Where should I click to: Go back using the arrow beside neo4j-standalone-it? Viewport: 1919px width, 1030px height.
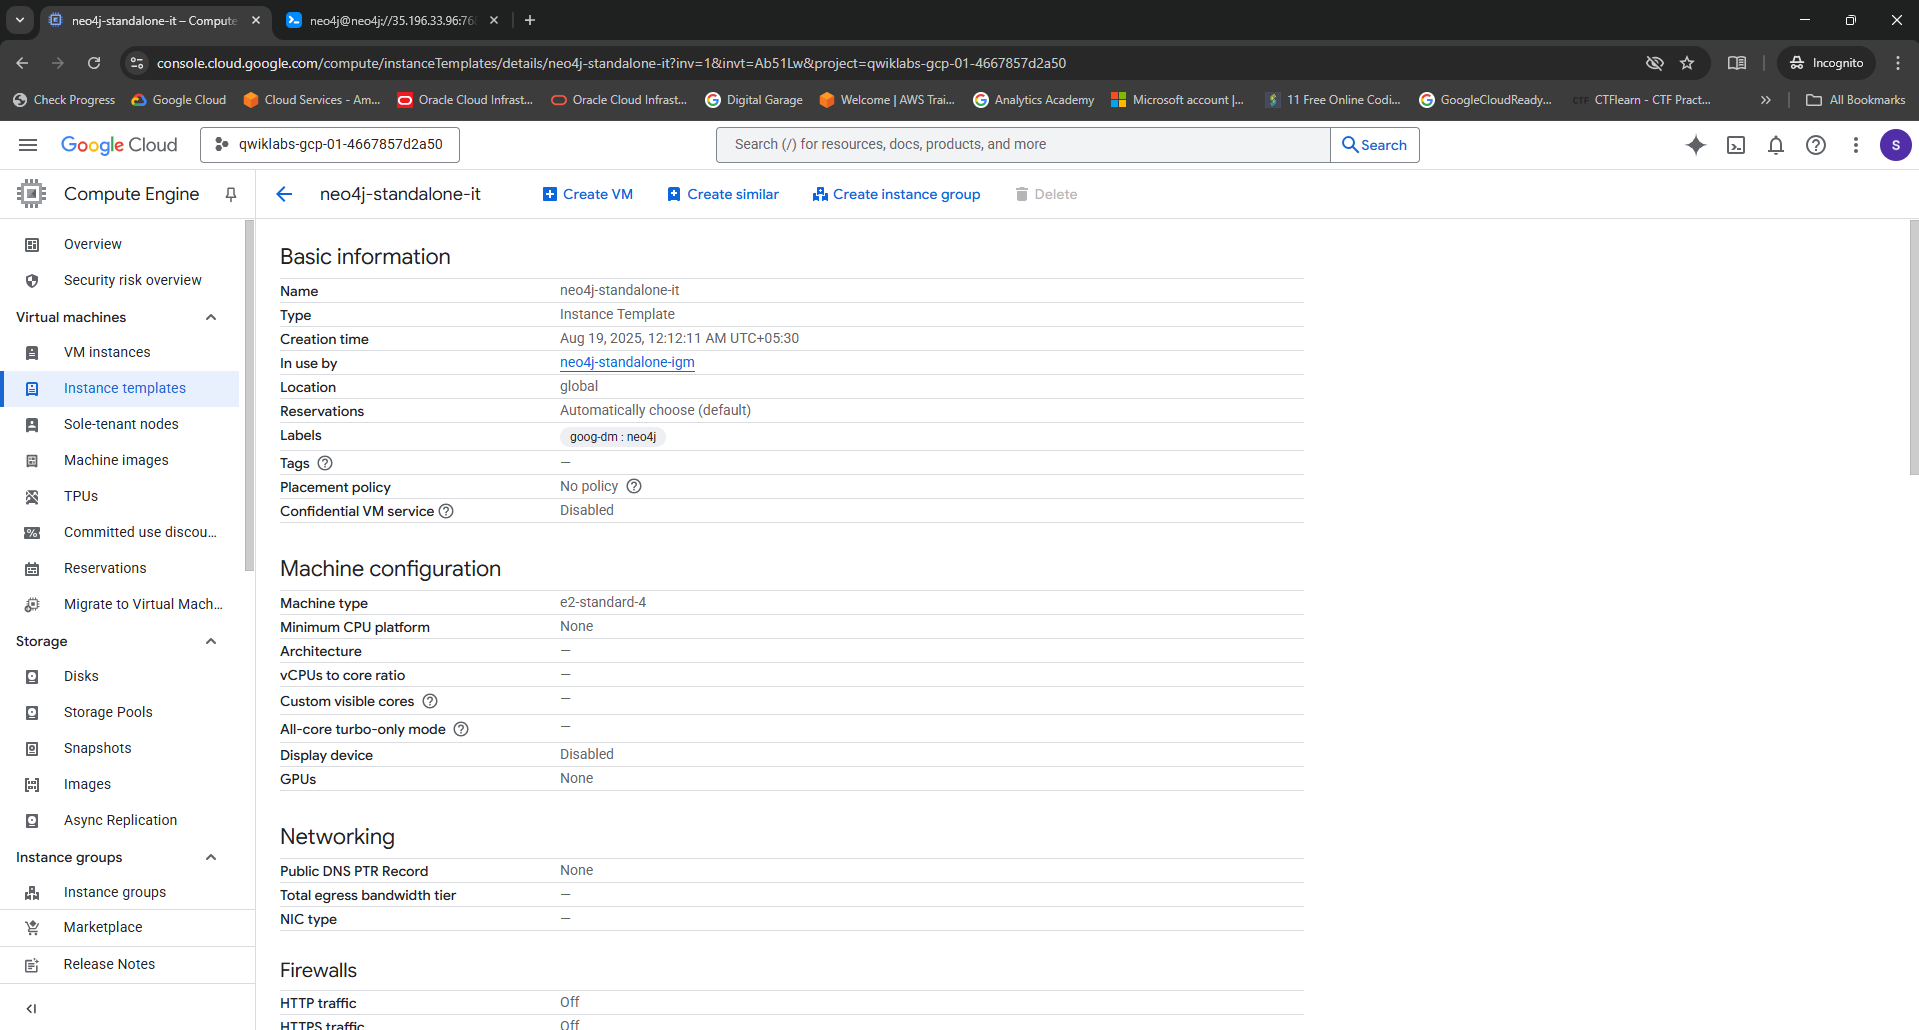[x=284, y=194]
